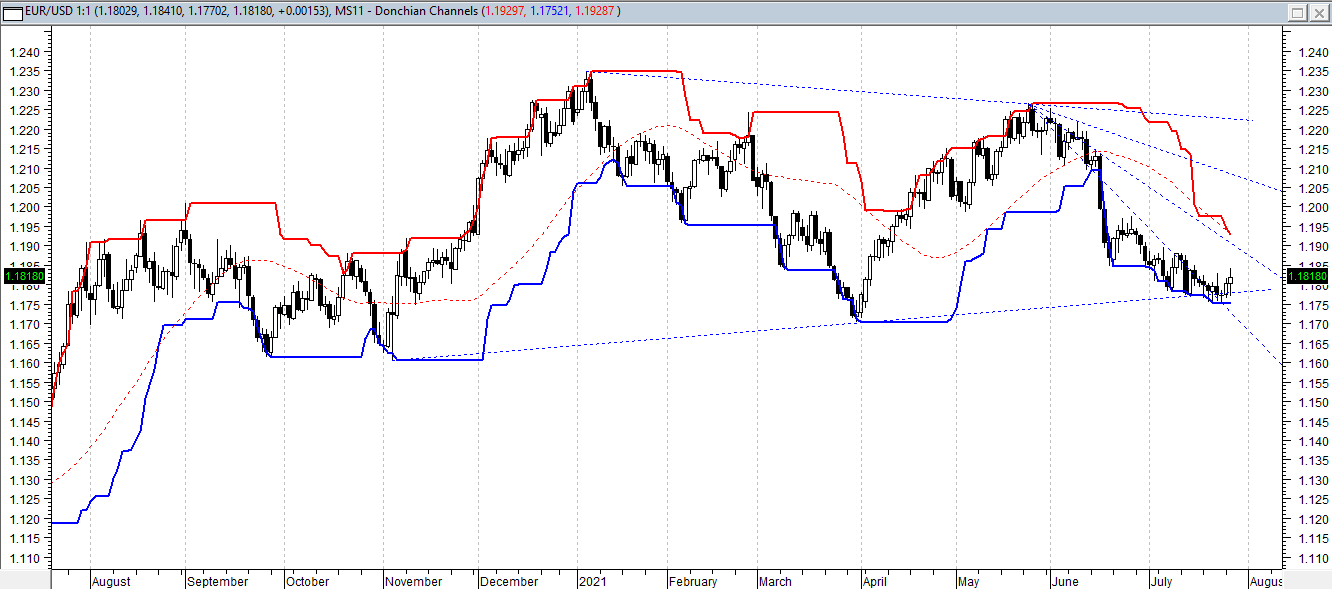Open the chart window system menu icon
The height and width of the screenshot is (589, 1332).
[x=12, y=14]
